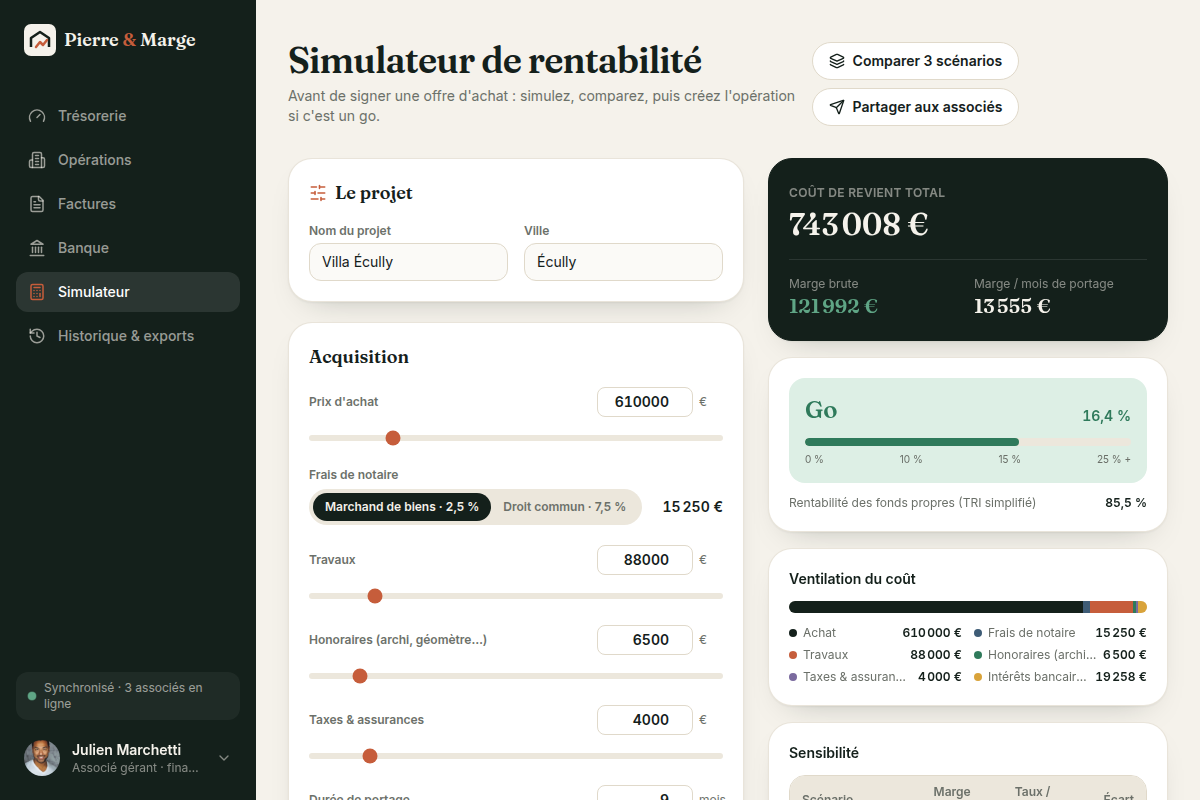The image size is (1200, 800).
Task: Click the Taxes & assurances slider handle
Action: click(x=370, y=756)
